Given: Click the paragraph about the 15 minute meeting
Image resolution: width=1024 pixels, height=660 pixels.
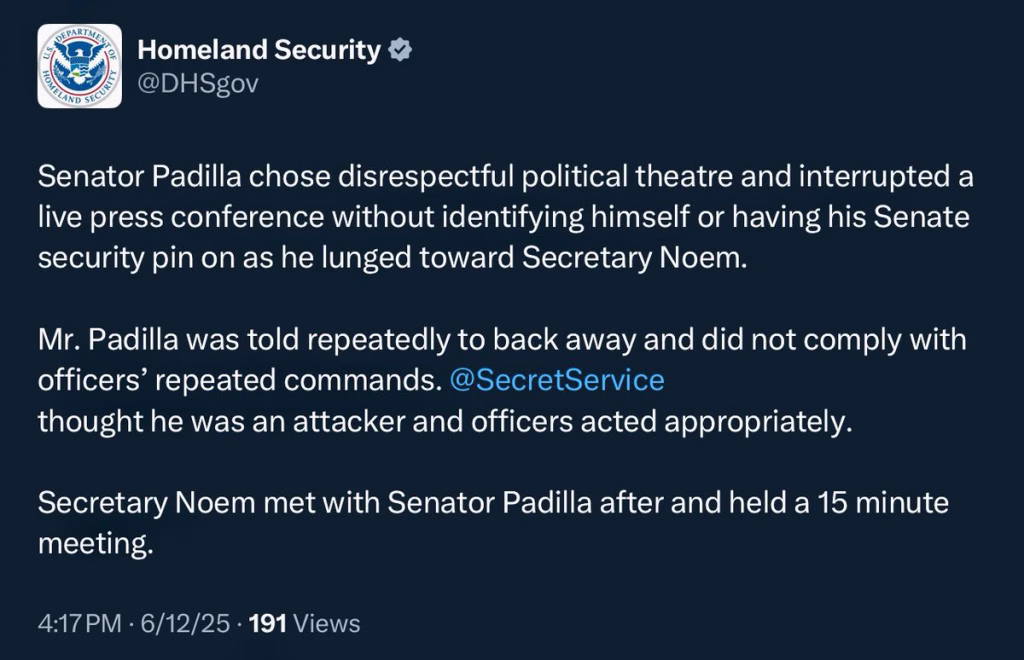Looking at the screenshot, I should [493, 523].
